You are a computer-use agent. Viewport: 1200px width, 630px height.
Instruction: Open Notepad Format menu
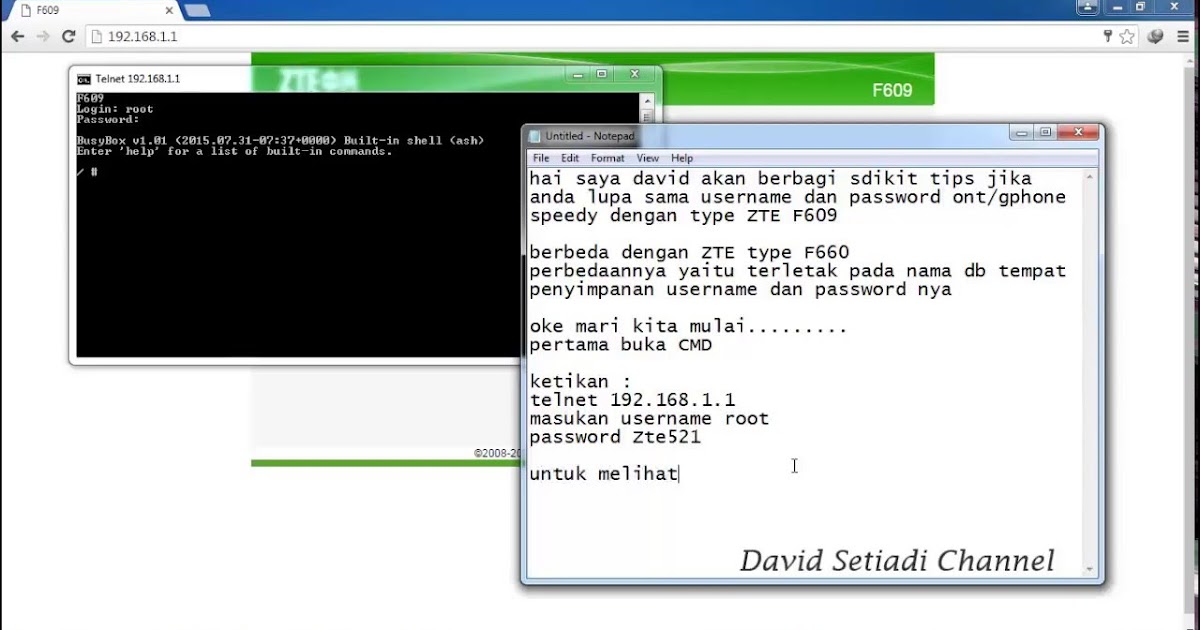[607, 158]
